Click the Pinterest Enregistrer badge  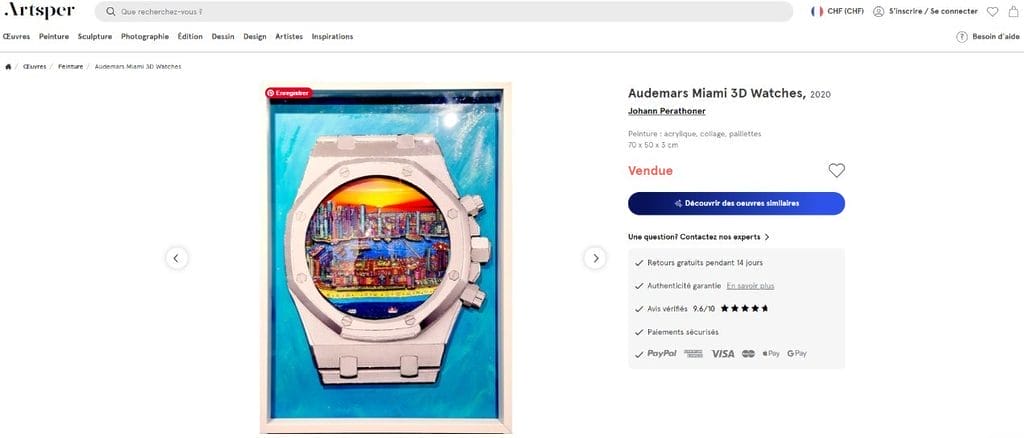click(x=289, y=93)
